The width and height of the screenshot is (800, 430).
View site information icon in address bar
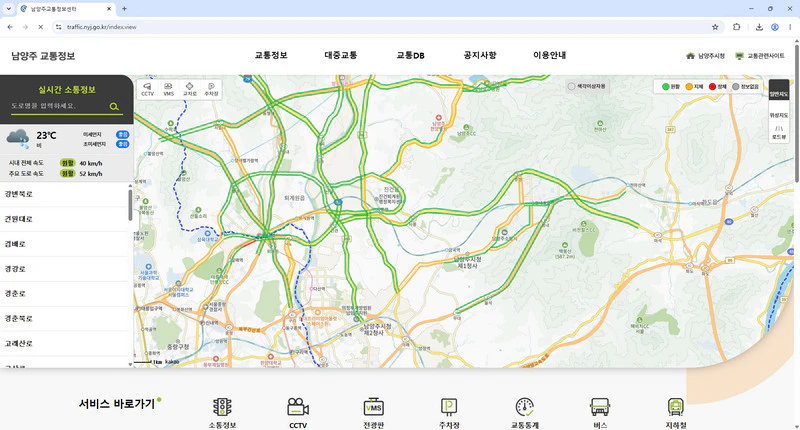(59, 27)
